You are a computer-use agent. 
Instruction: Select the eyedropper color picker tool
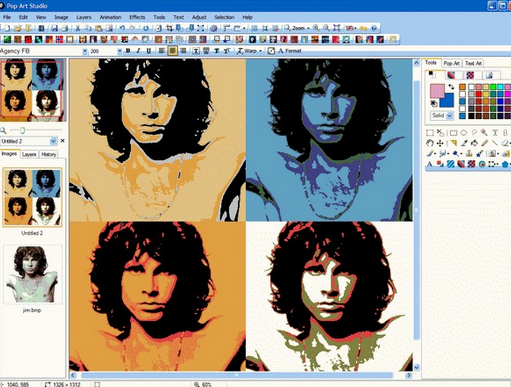464,143
